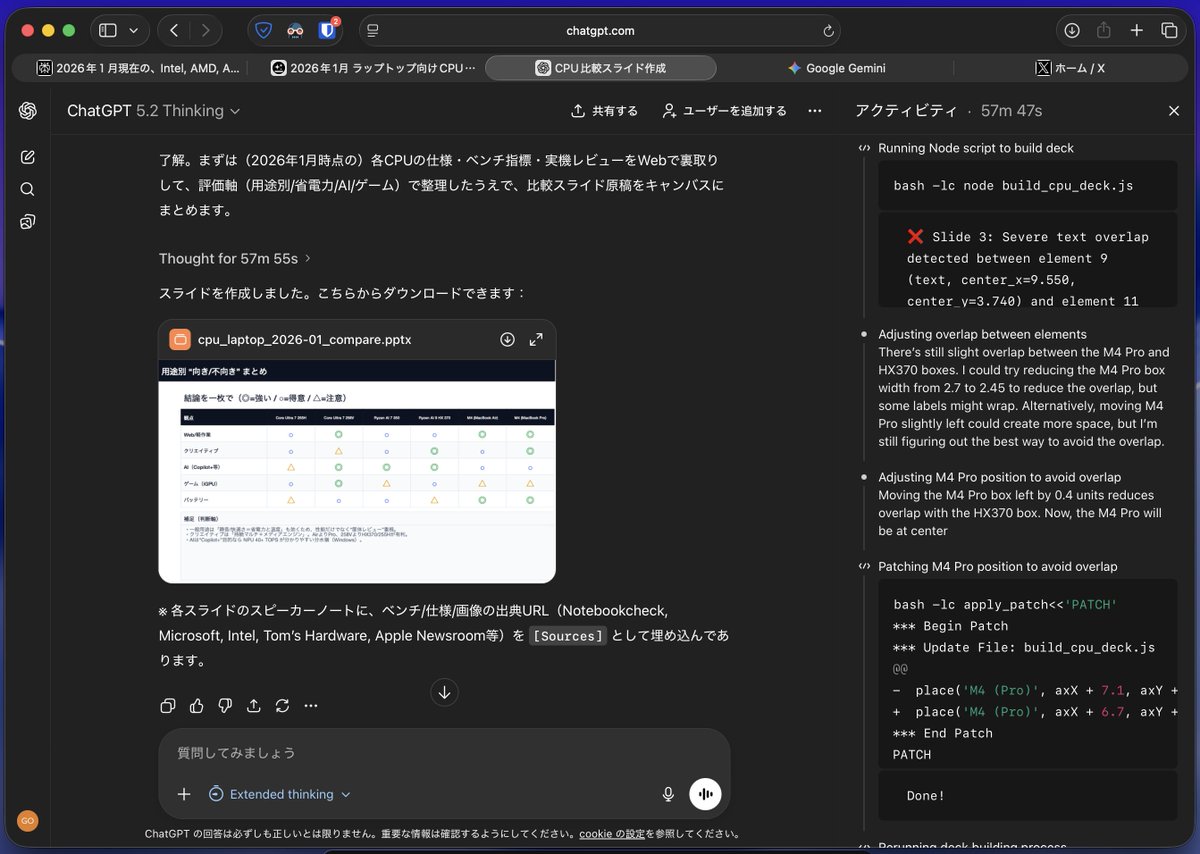Image resolution: width=1200 pixels, height=854 pixels.
Task: Click ユーザーを追加する button
Action: tap(725, 111)
